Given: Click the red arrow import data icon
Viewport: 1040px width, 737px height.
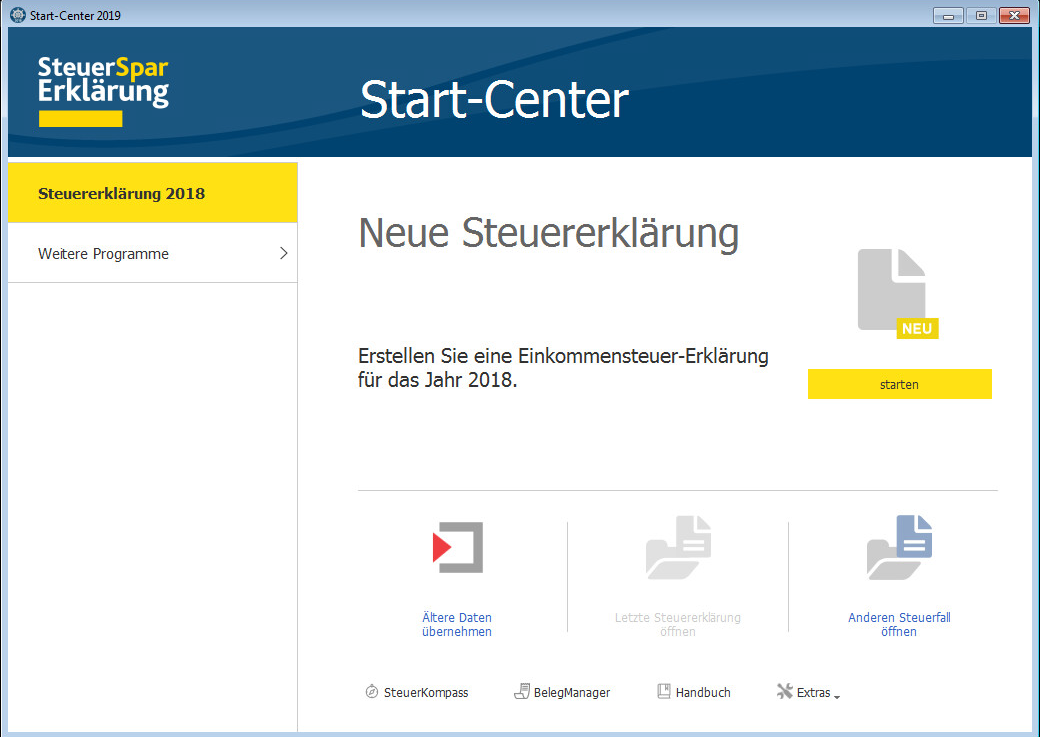Looking at the screenshot, I should pyautogui.click(x=458, y=547).
